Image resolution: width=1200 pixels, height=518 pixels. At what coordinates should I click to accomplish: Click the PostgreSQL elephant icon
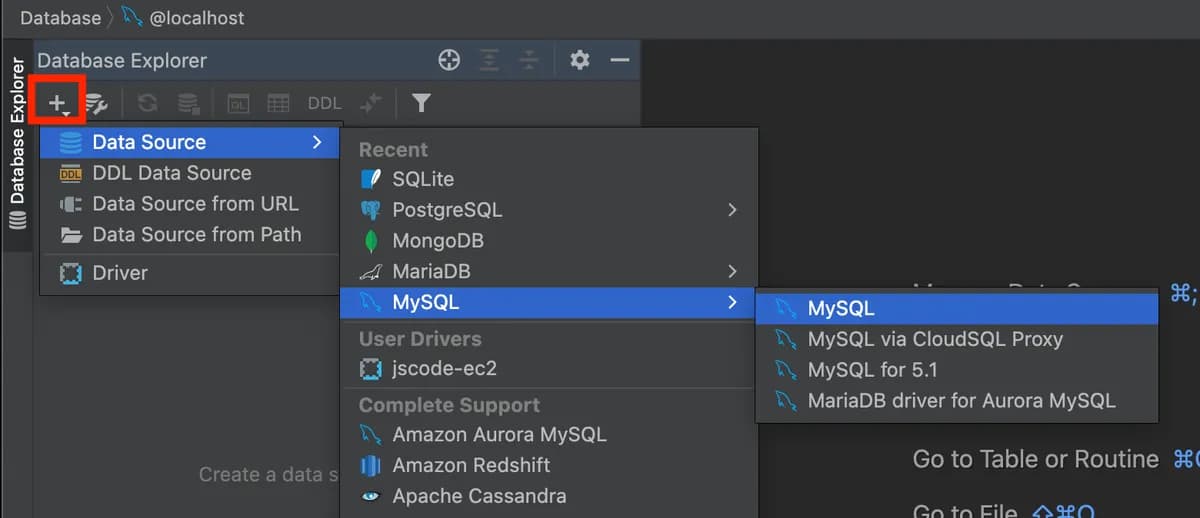tap(371, 210)
